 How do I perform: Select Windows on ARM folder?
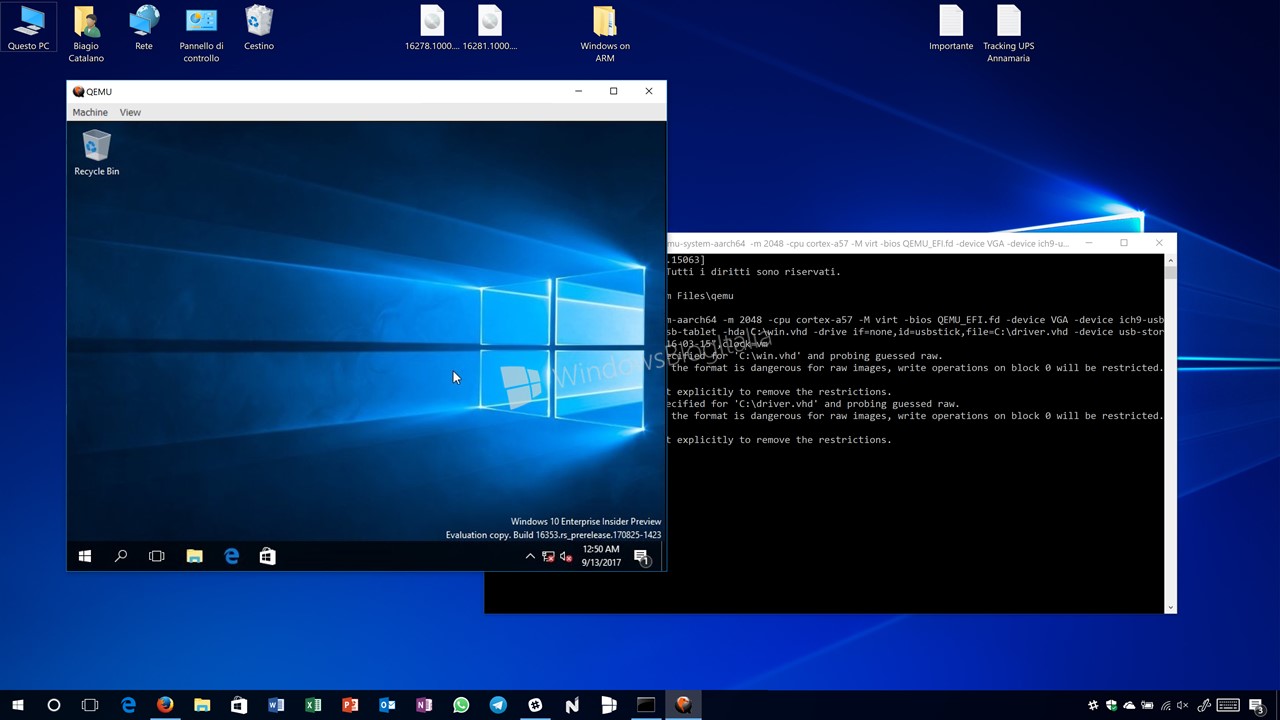[x=605, y=33]
